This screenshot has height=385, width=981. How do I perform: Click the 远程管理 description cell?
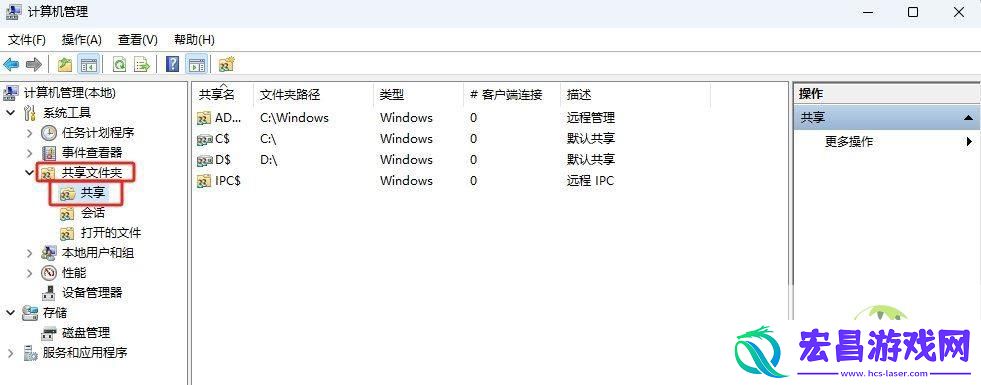point(591,118)
